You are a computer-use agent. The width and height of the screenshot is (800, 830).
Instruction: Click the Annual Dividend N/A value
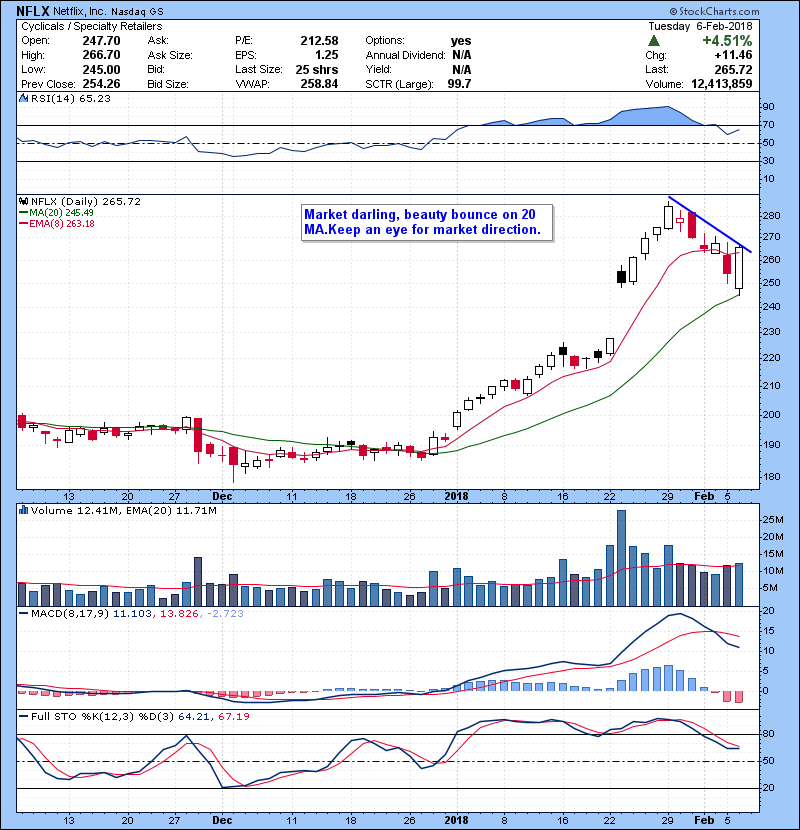point(462,55)
